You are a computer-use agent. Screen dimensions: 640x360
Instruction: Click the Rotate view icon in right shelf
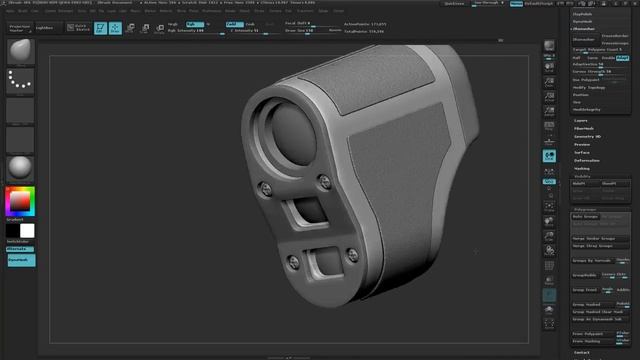(549, 251)
